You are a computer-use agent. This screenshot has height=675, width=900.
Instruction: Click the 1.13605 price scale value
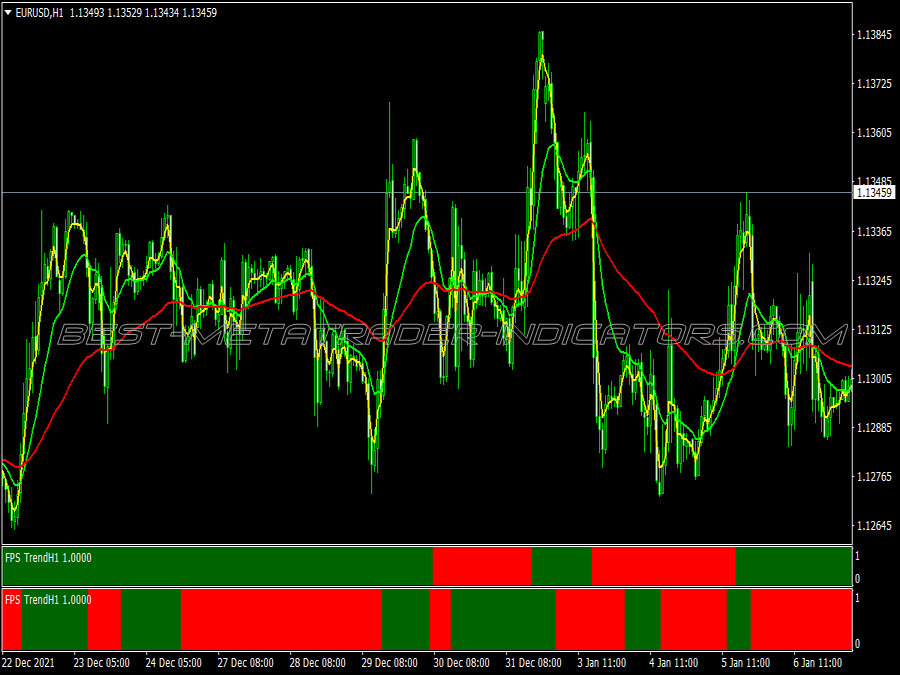(874, 133)
